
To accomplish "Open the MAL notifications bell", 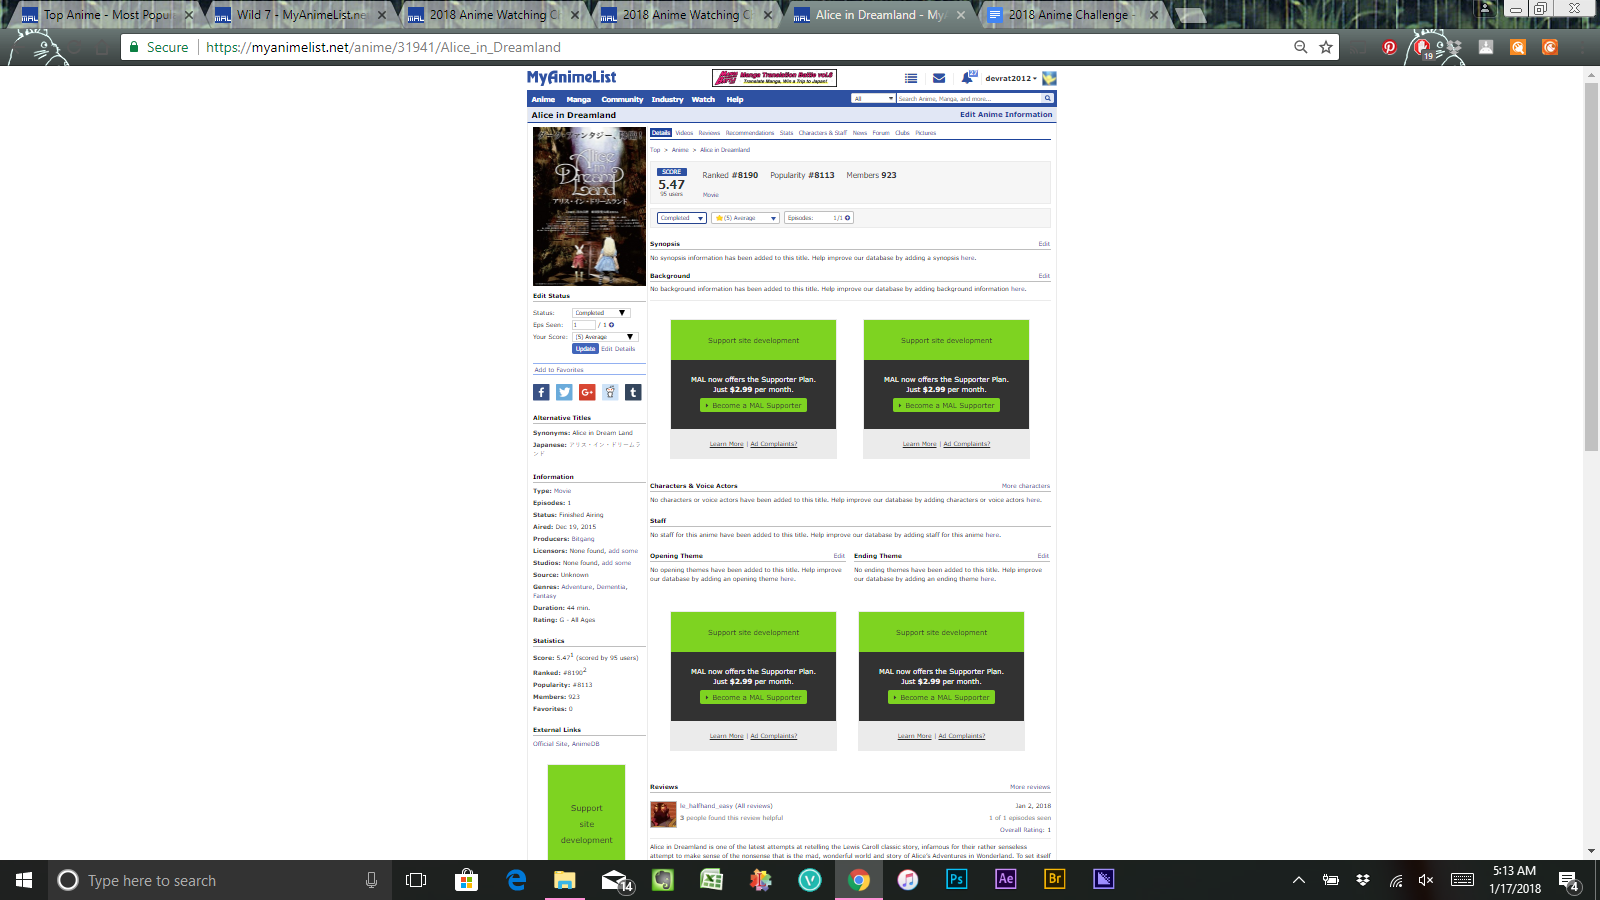I will point(967,78).
